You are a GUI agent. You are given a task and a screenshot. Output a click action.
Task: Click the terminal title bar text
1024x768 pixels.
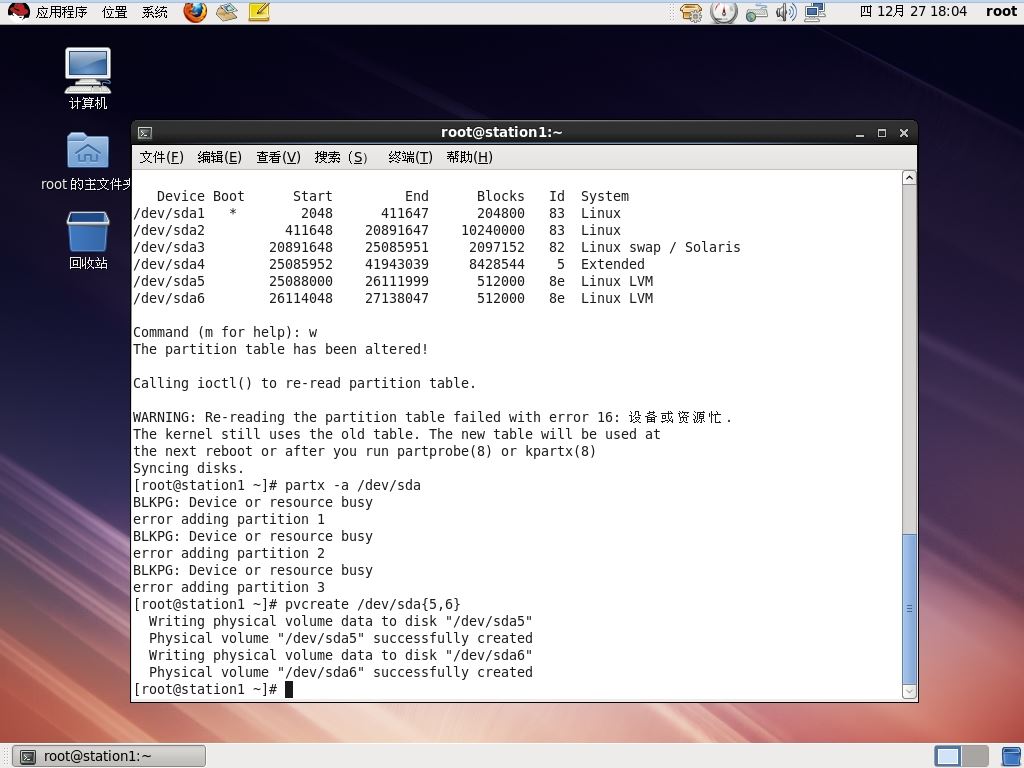click(x=502, y=133)
